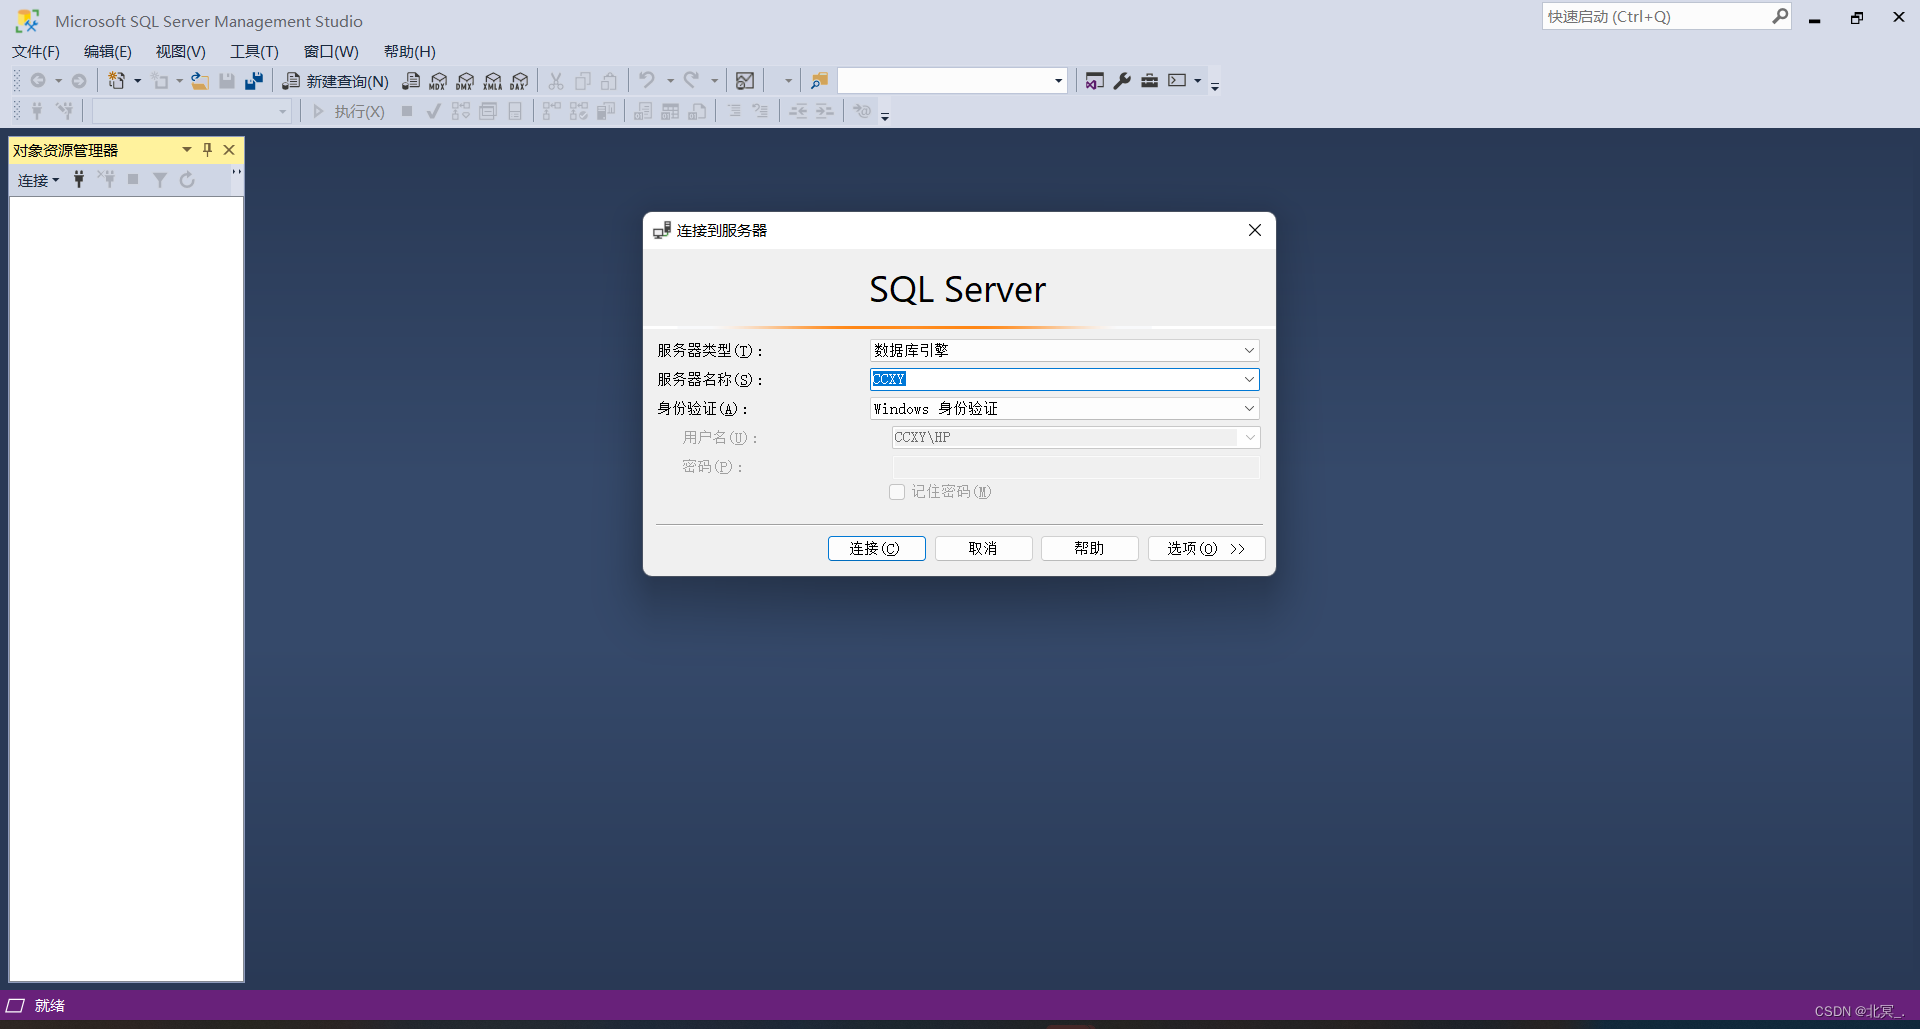Expand the 身份验证 dropdown
Image resolution: width=1920 pixels, height=1029 pixels.
[1249, 408]
